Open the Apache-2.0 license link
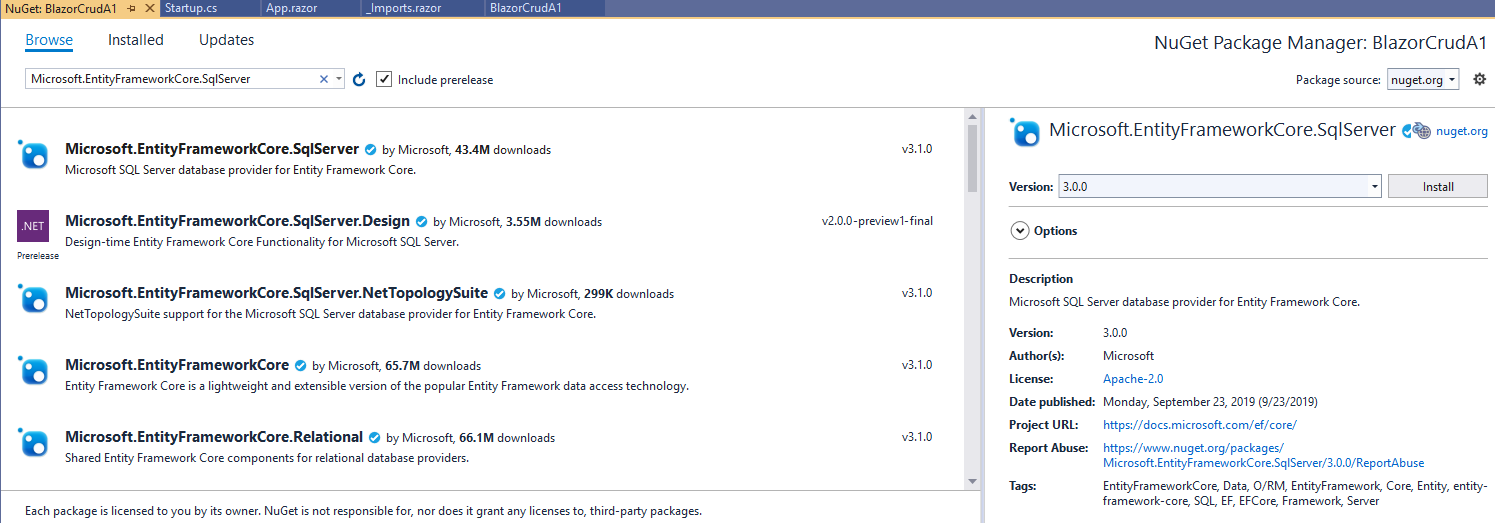Viewport: 1495px width, 523px height. 1133,379
